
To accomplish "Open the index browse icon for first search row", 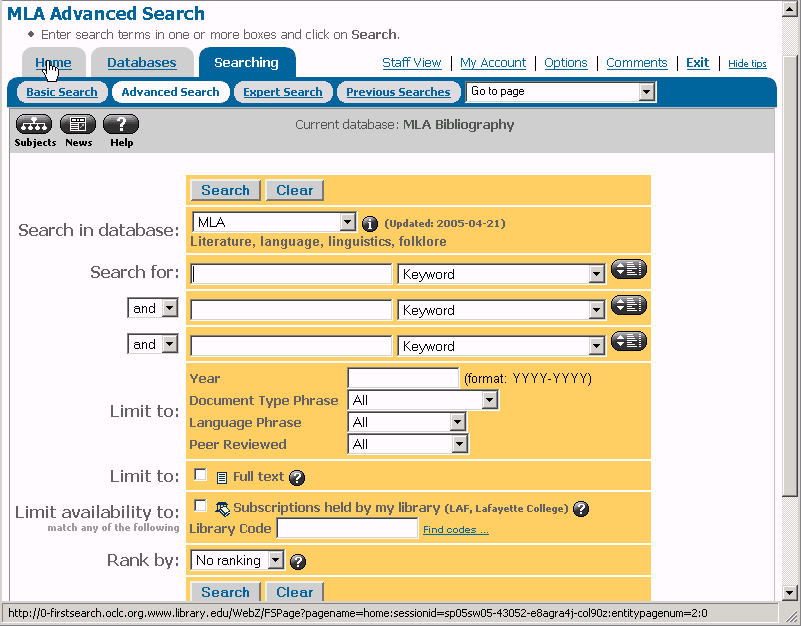I will click(x=629, y=269).
